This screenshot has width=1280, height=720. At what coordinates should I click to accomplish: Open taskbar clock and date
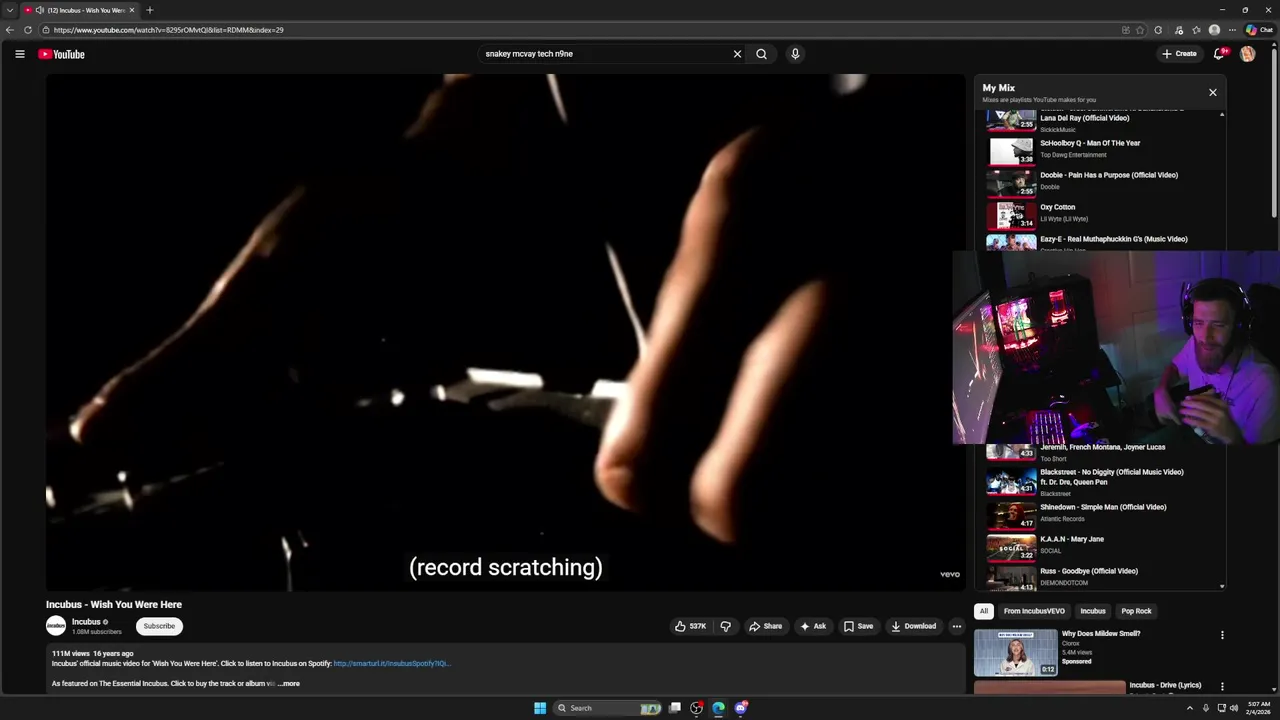tap(1257, 708)
